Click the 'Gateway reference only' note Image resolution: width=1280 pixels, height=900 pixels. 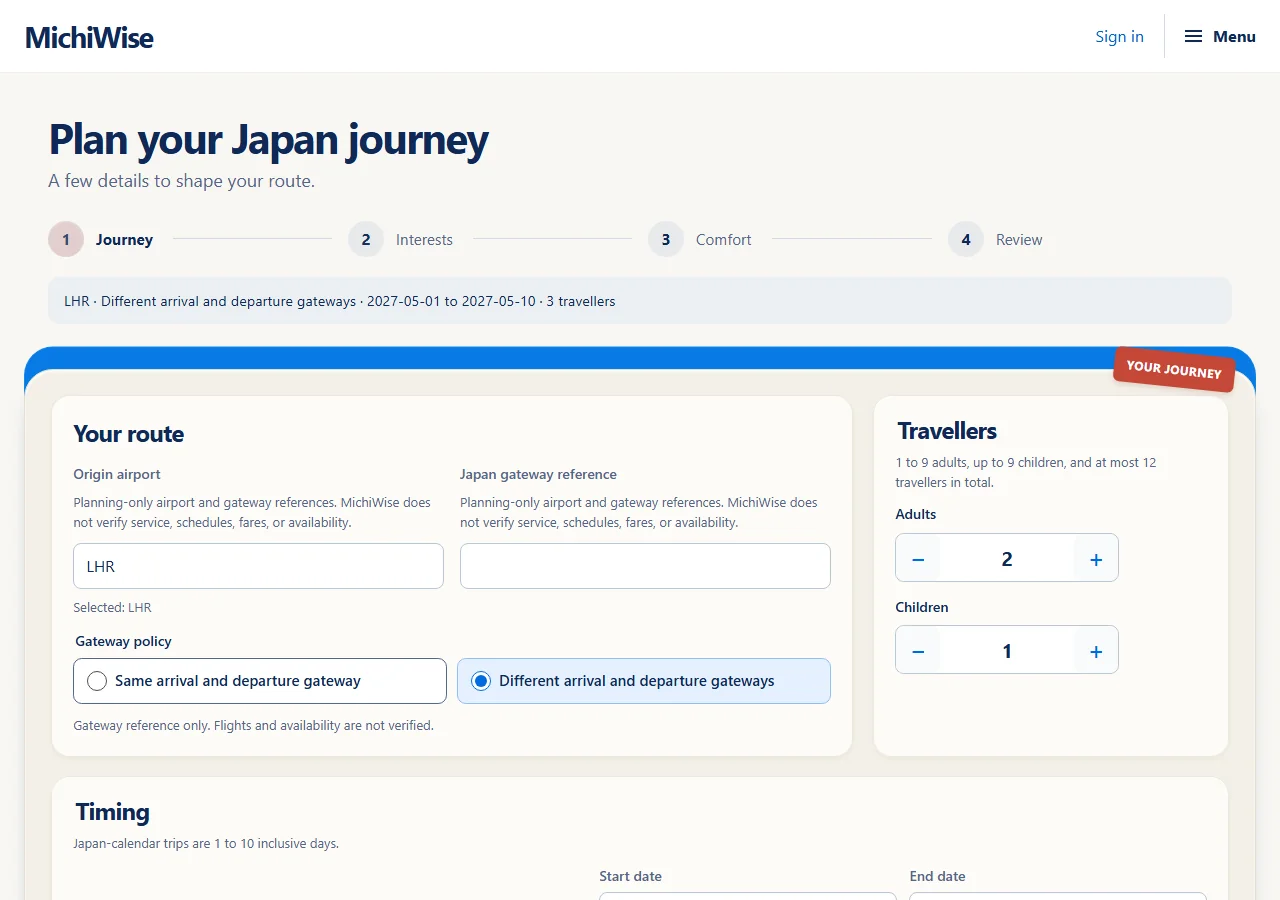[253, 725]
